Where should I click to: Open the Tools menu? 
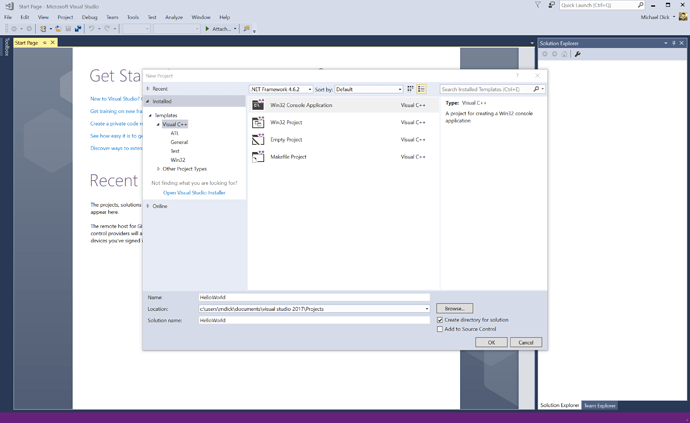133,17
